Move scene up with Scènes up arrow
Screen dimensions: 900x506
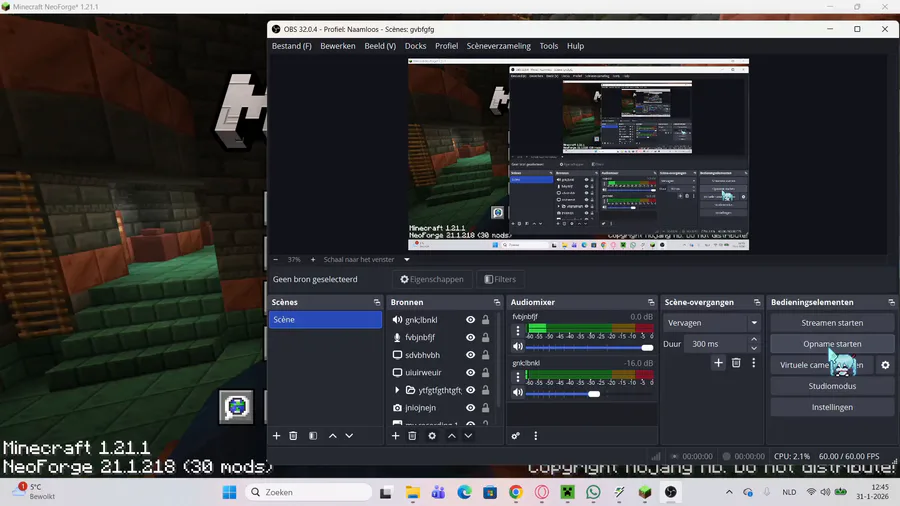pyautogui.click(x=332, y=436)
